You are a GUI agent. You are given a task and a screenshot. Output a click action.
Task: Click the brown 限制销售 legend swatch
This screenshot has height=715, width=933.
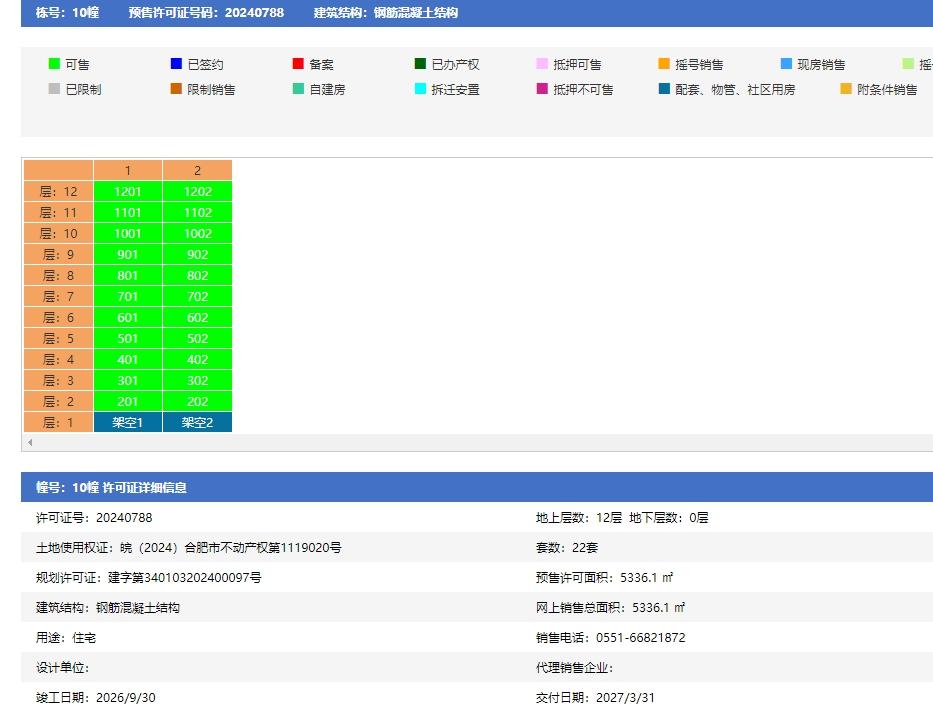coord(176,89)
